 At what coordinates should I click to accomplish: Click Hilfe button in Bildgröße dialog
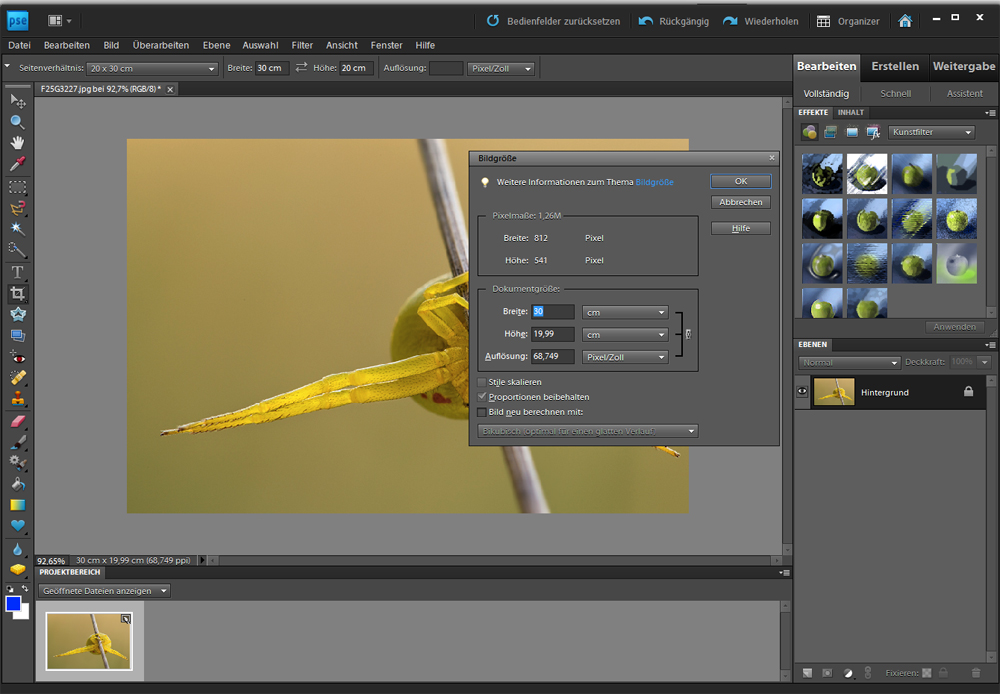click(740, 228)
